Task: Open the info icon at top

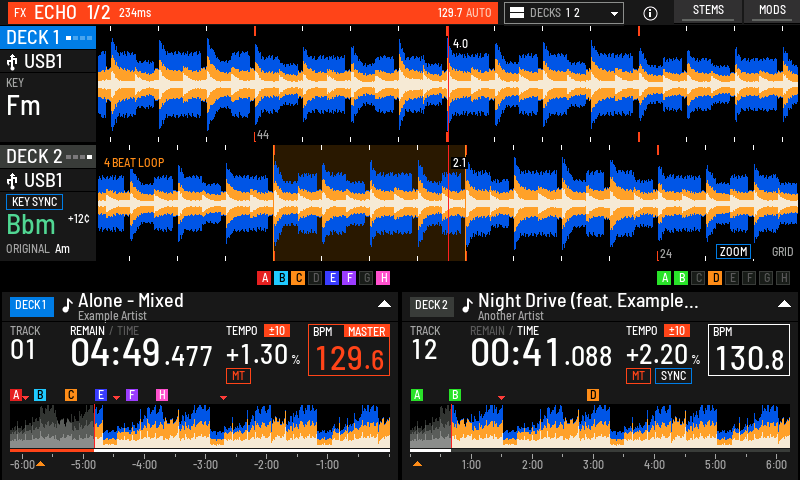Action: pos(650,13)
